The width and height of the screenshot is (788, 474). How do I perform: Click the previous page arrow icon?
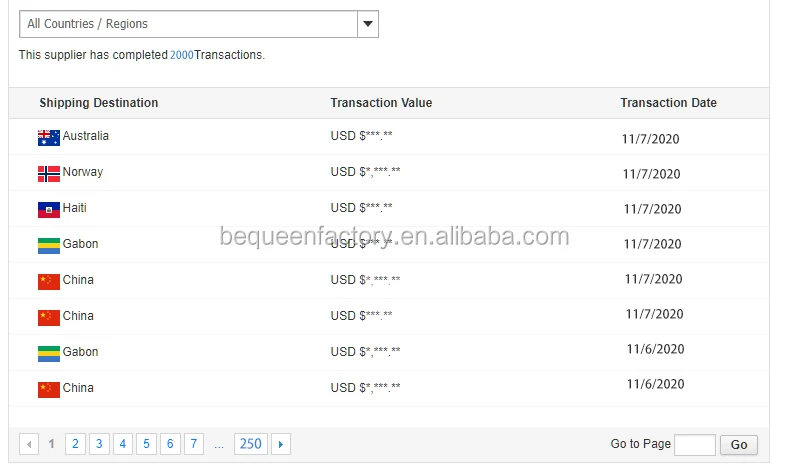coord(29,444)
